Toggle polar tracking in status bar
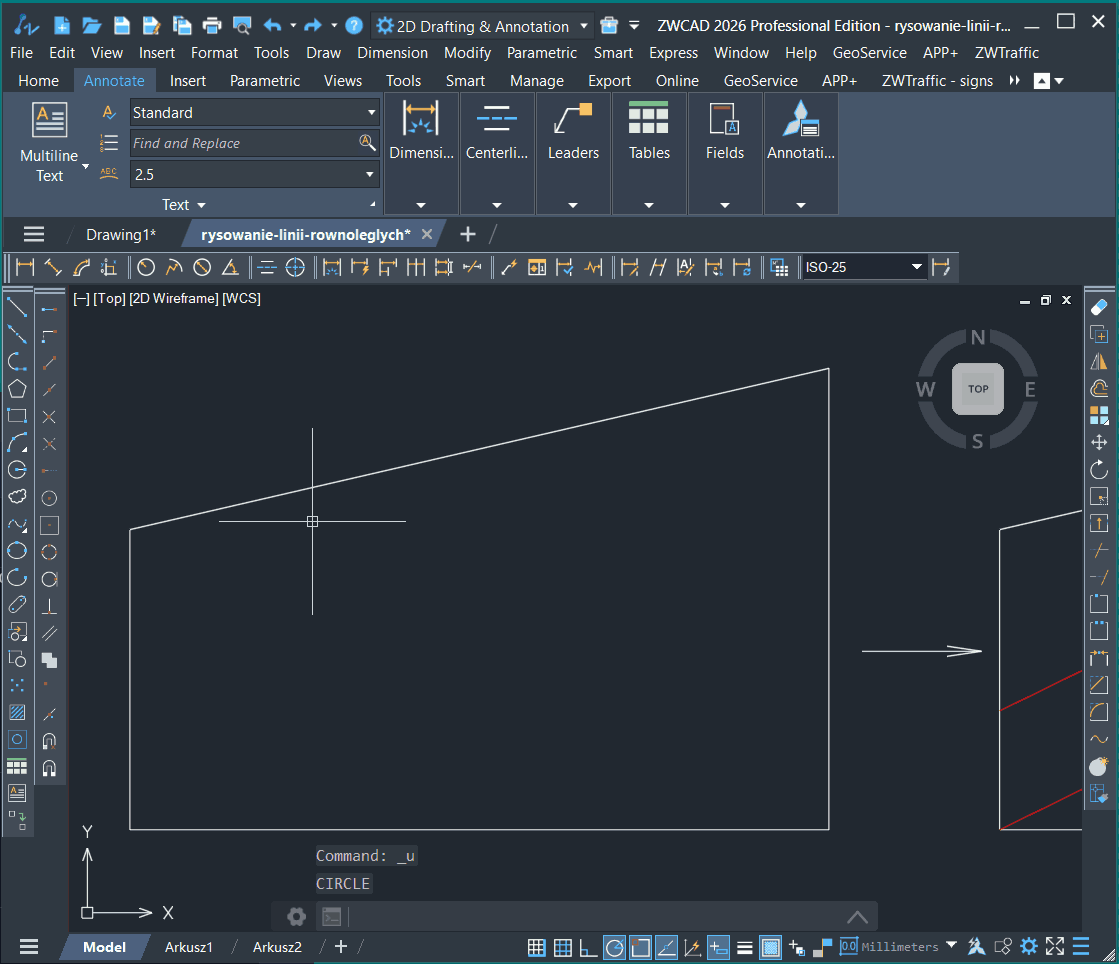Image resolution: width=1119 pixels, height=964 pixels. 614,947
